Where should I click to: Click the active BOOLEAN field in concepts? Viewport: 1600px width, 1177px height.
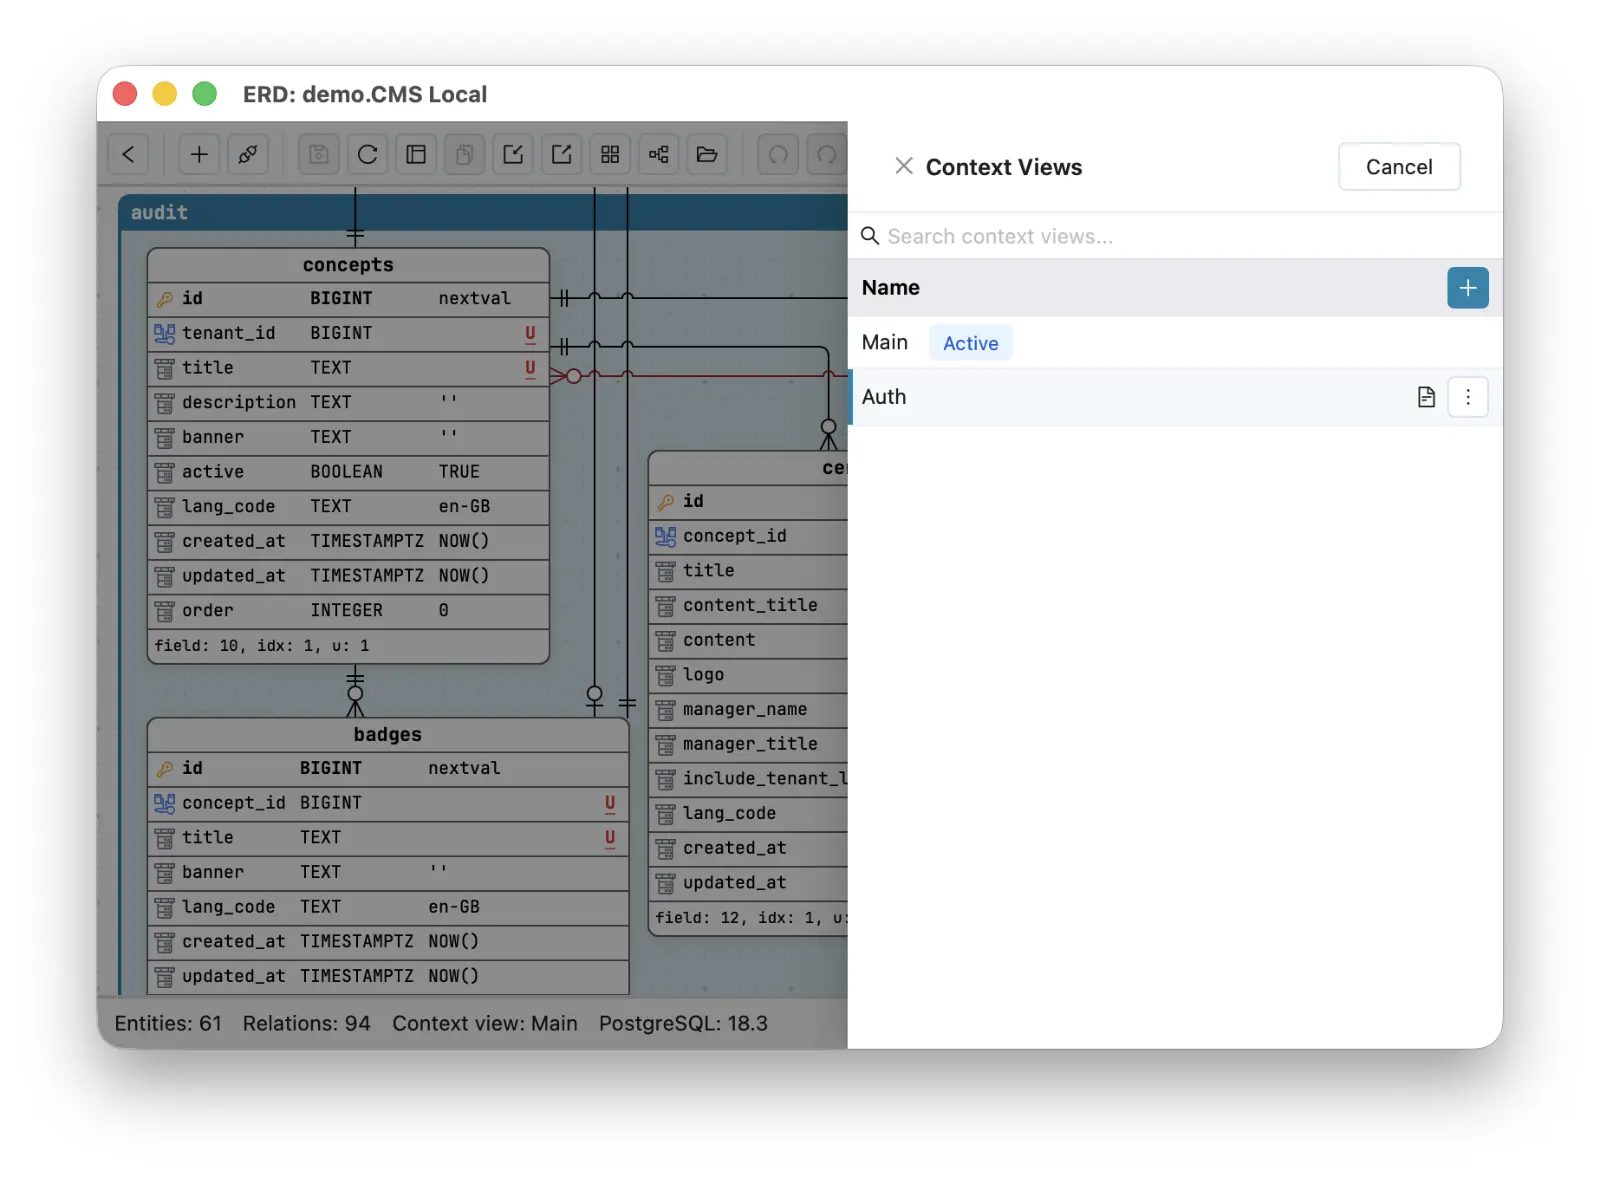348,472
